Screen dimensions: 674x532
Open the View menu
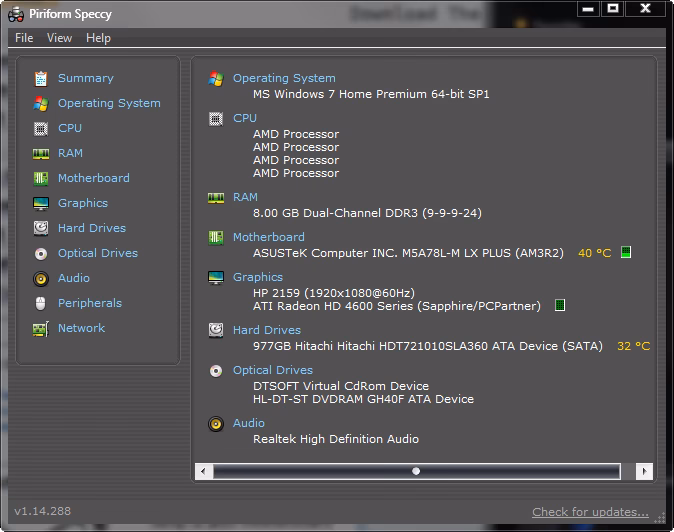tap(59, 38)
